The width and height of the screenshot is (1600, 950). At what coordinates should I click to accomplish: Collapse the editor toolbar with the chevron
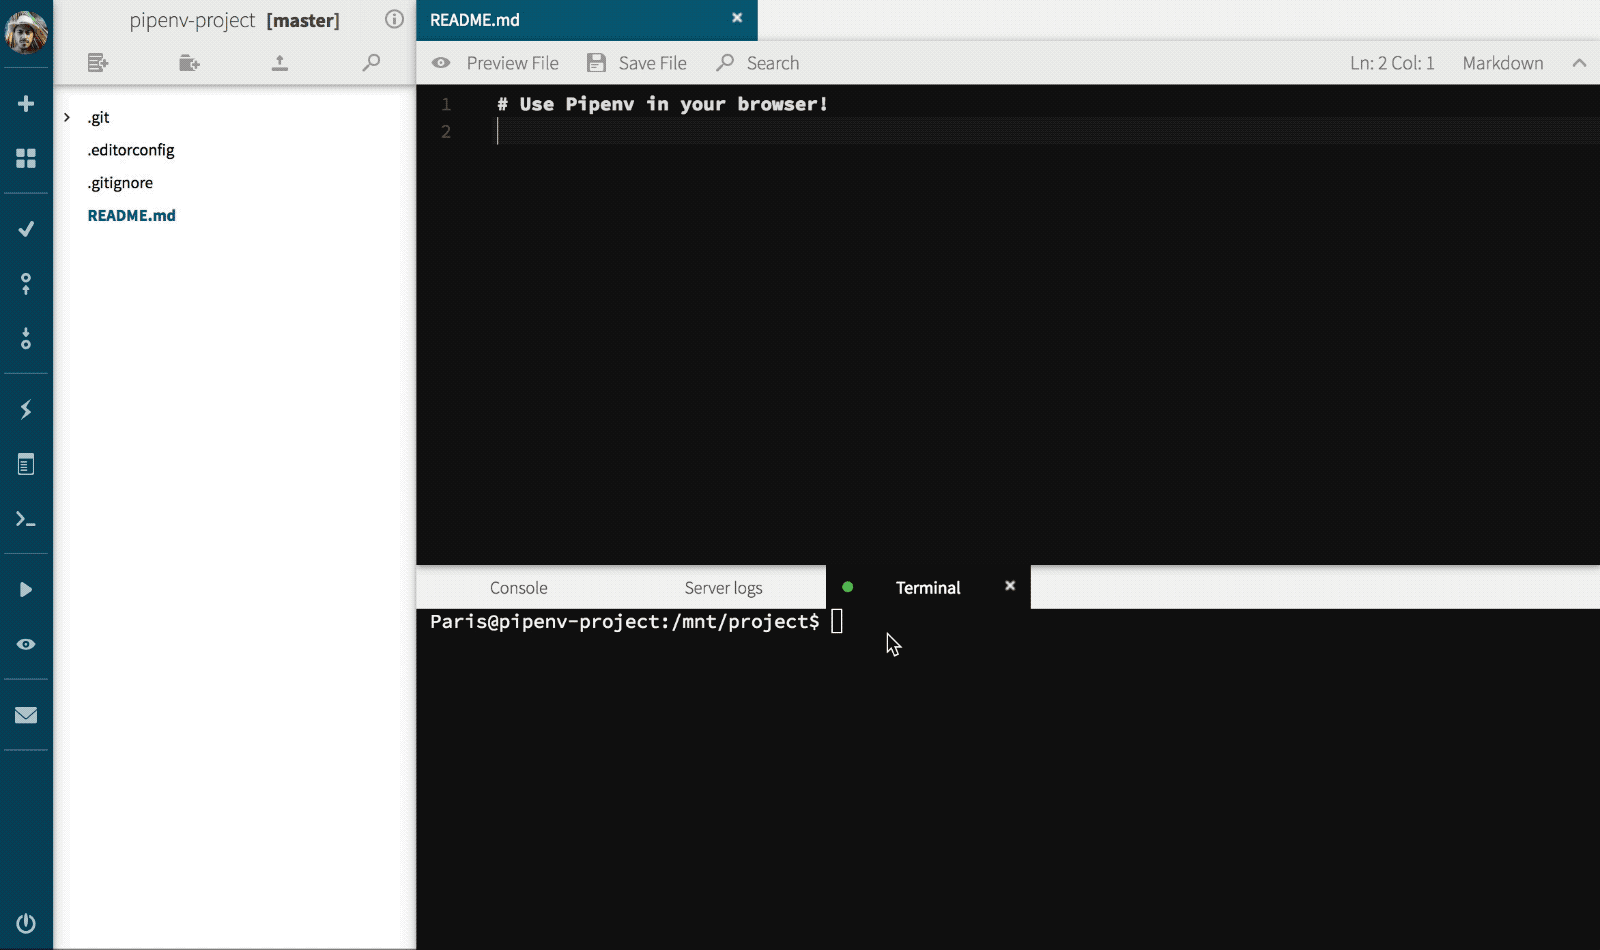click(x=1578, y=62)
